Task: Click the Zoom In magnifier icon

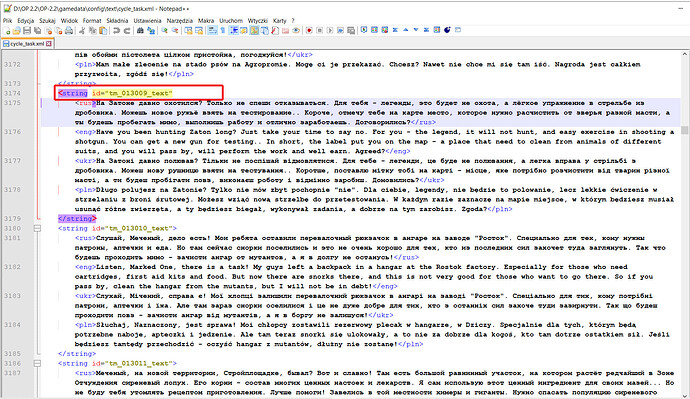Action: pos(164,30)
